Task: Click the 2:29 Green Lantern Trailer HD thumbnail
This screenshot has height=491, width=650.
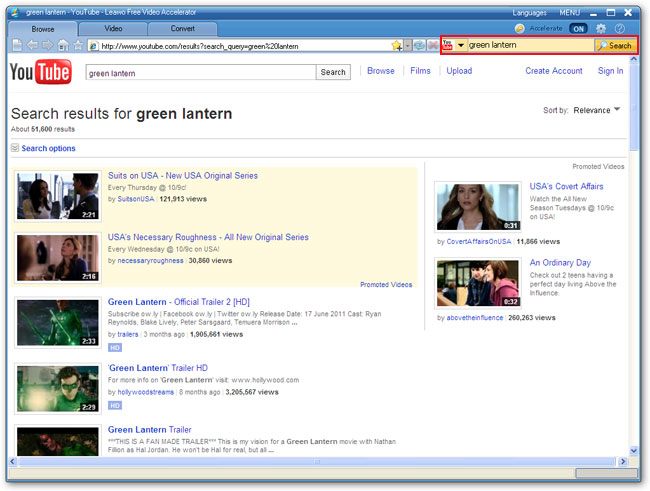Action: pyautogui.click(x=58, y=389)
